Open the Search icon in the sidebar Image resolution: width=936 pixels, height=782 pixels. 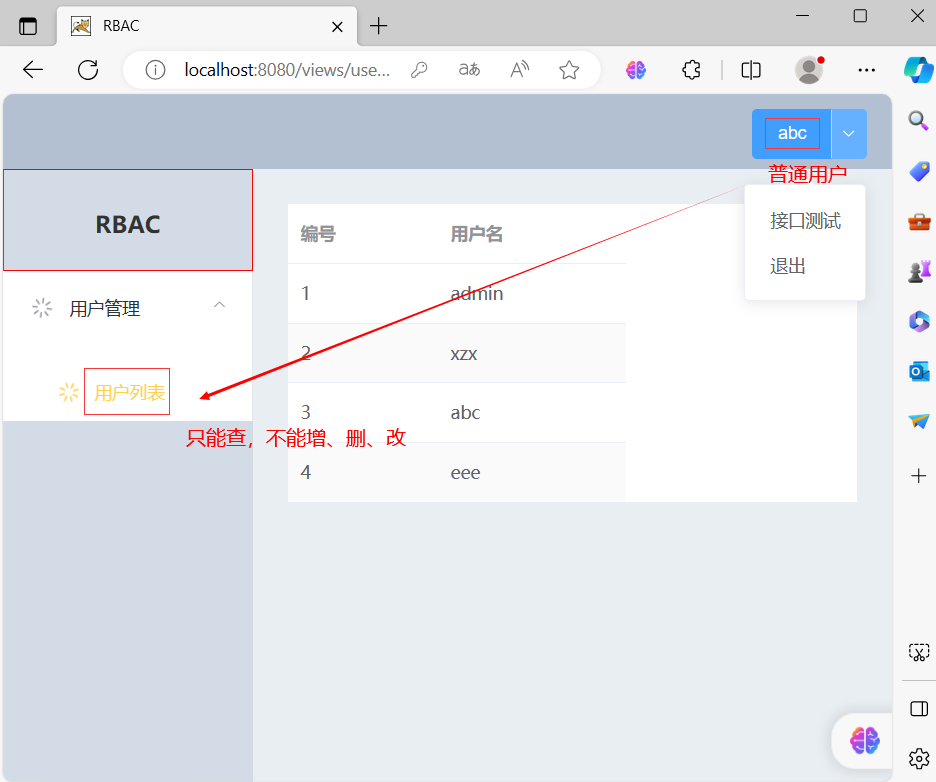918,120
